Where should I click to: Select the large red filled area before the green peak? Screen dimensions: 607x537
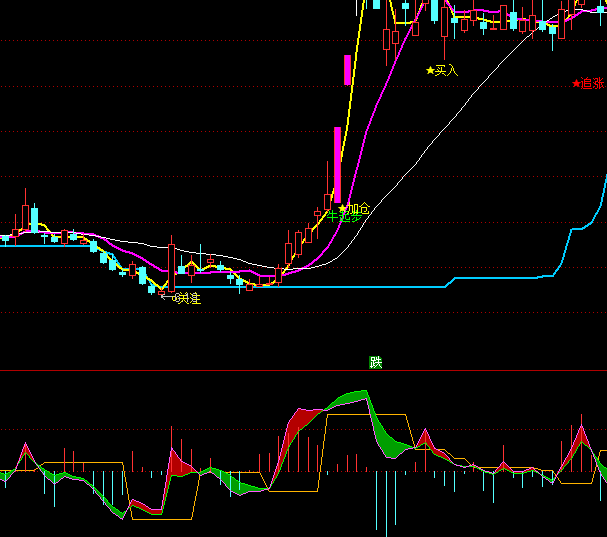297,425
